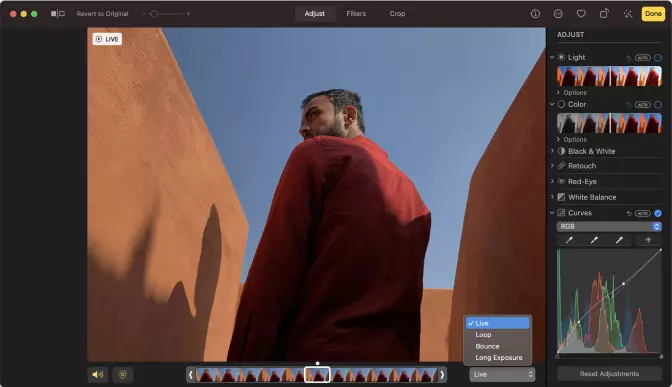The image size is (672, 387).
Task: Click the Done button
Action: coord(653,14)
